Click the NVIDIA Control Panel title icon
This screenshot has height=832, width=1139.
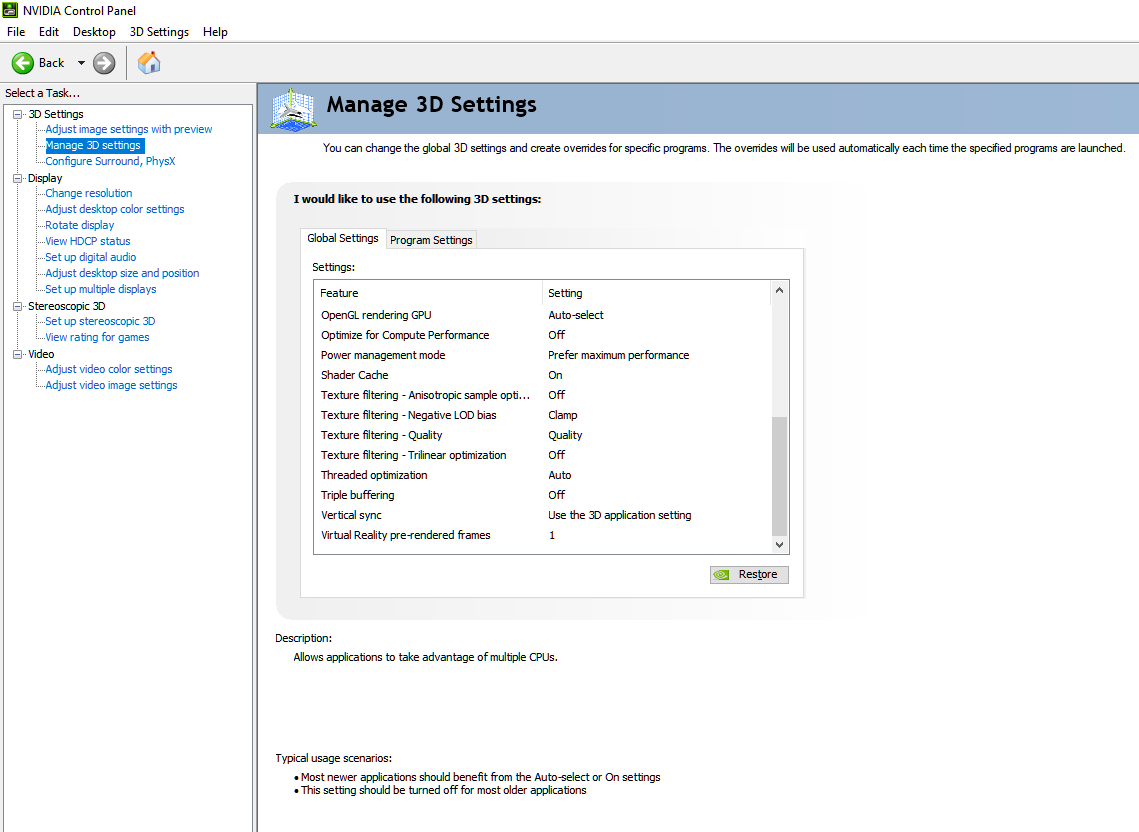[10, 10]
